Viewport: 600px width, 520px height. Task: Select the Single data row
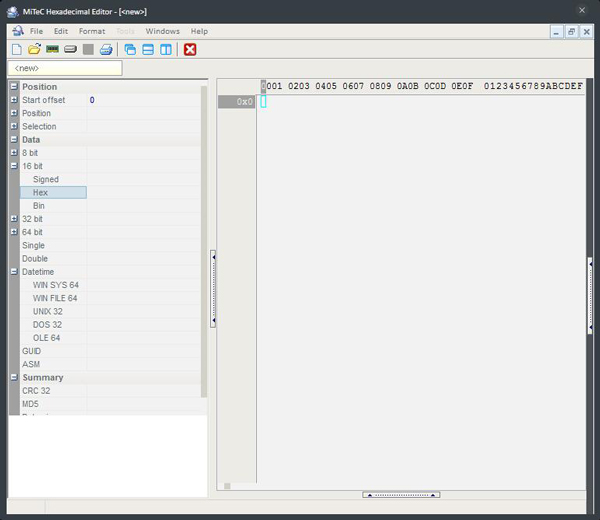point(110,245)
